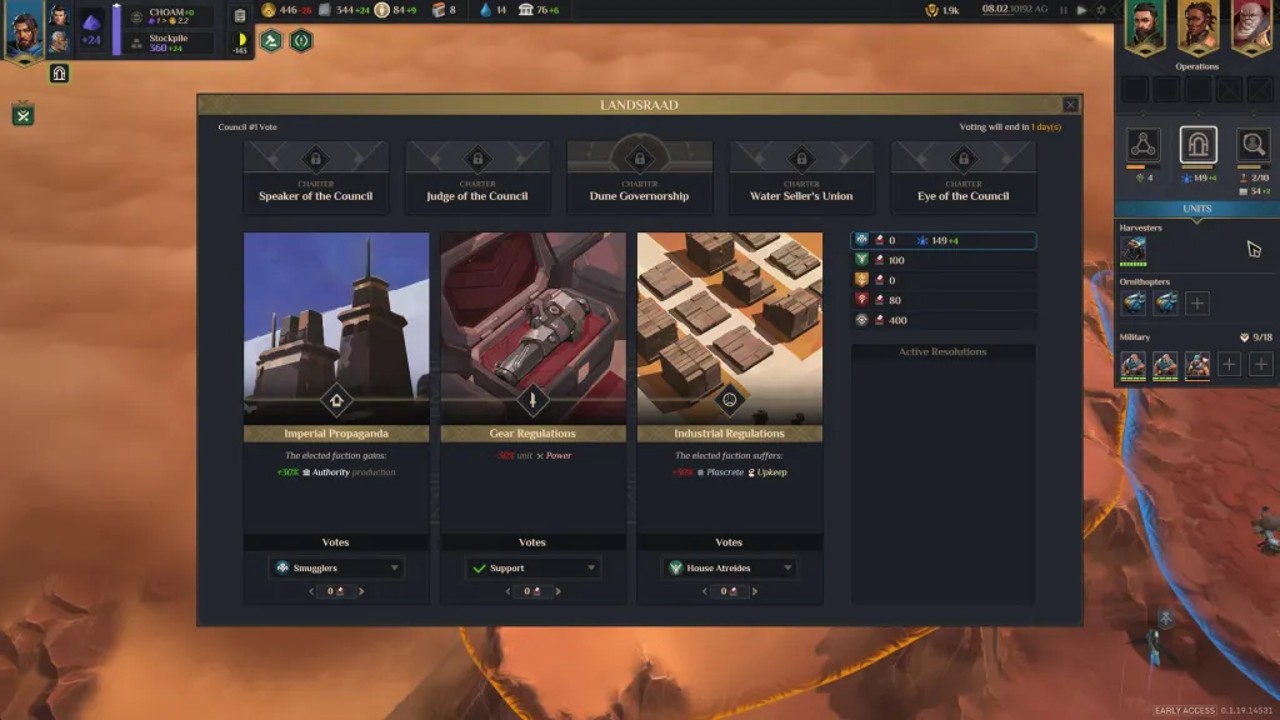1280x720 pixels.
Task: Open Support vote choice dropdown
Action: click(533, 568)
